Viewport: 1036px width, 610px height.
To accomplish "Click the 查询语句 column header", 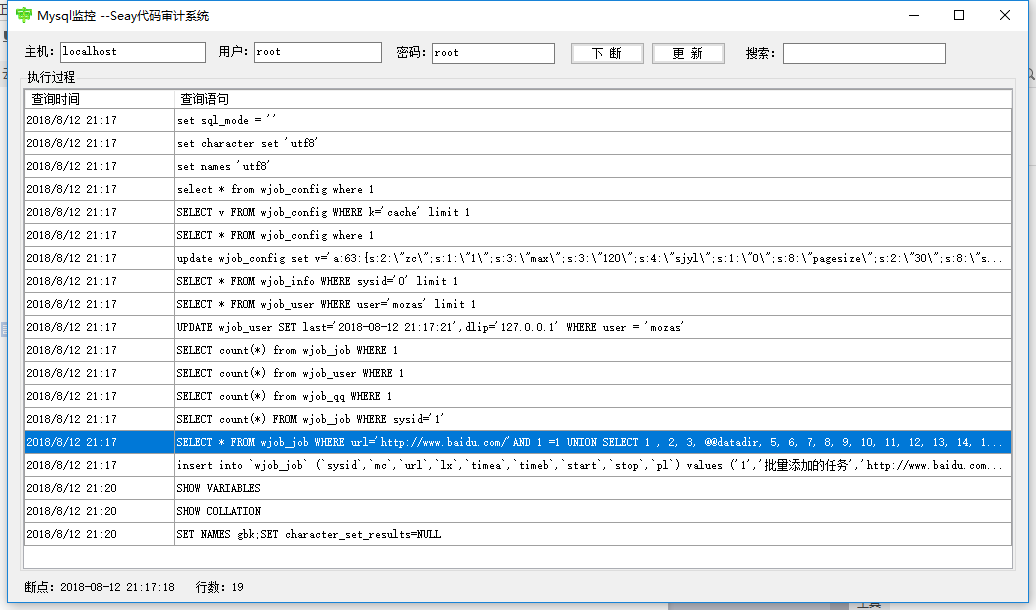I will tap(593, 99).
